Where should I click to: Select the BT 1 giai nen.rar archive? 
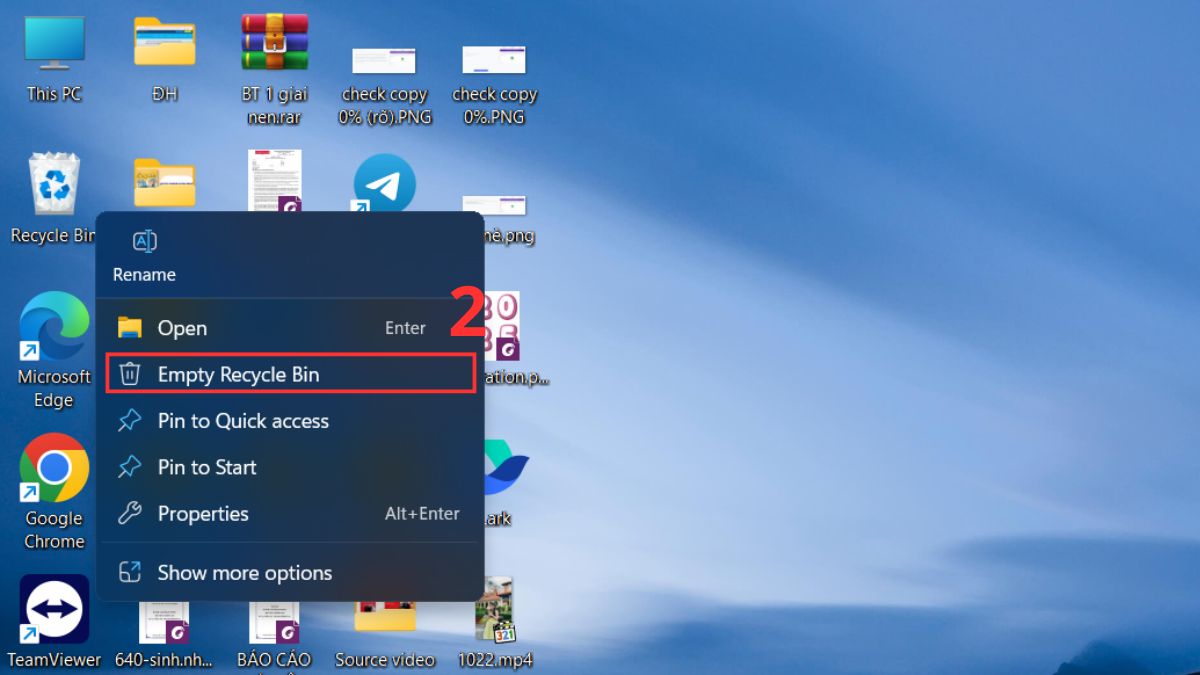pyautogui.click(x=274, y=45)
